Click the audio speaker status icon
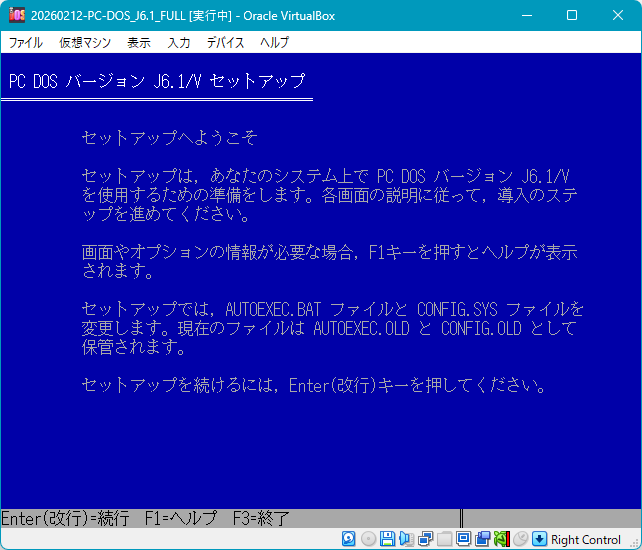The width and height of the screenshot is (642, 550). coord(406,539)
